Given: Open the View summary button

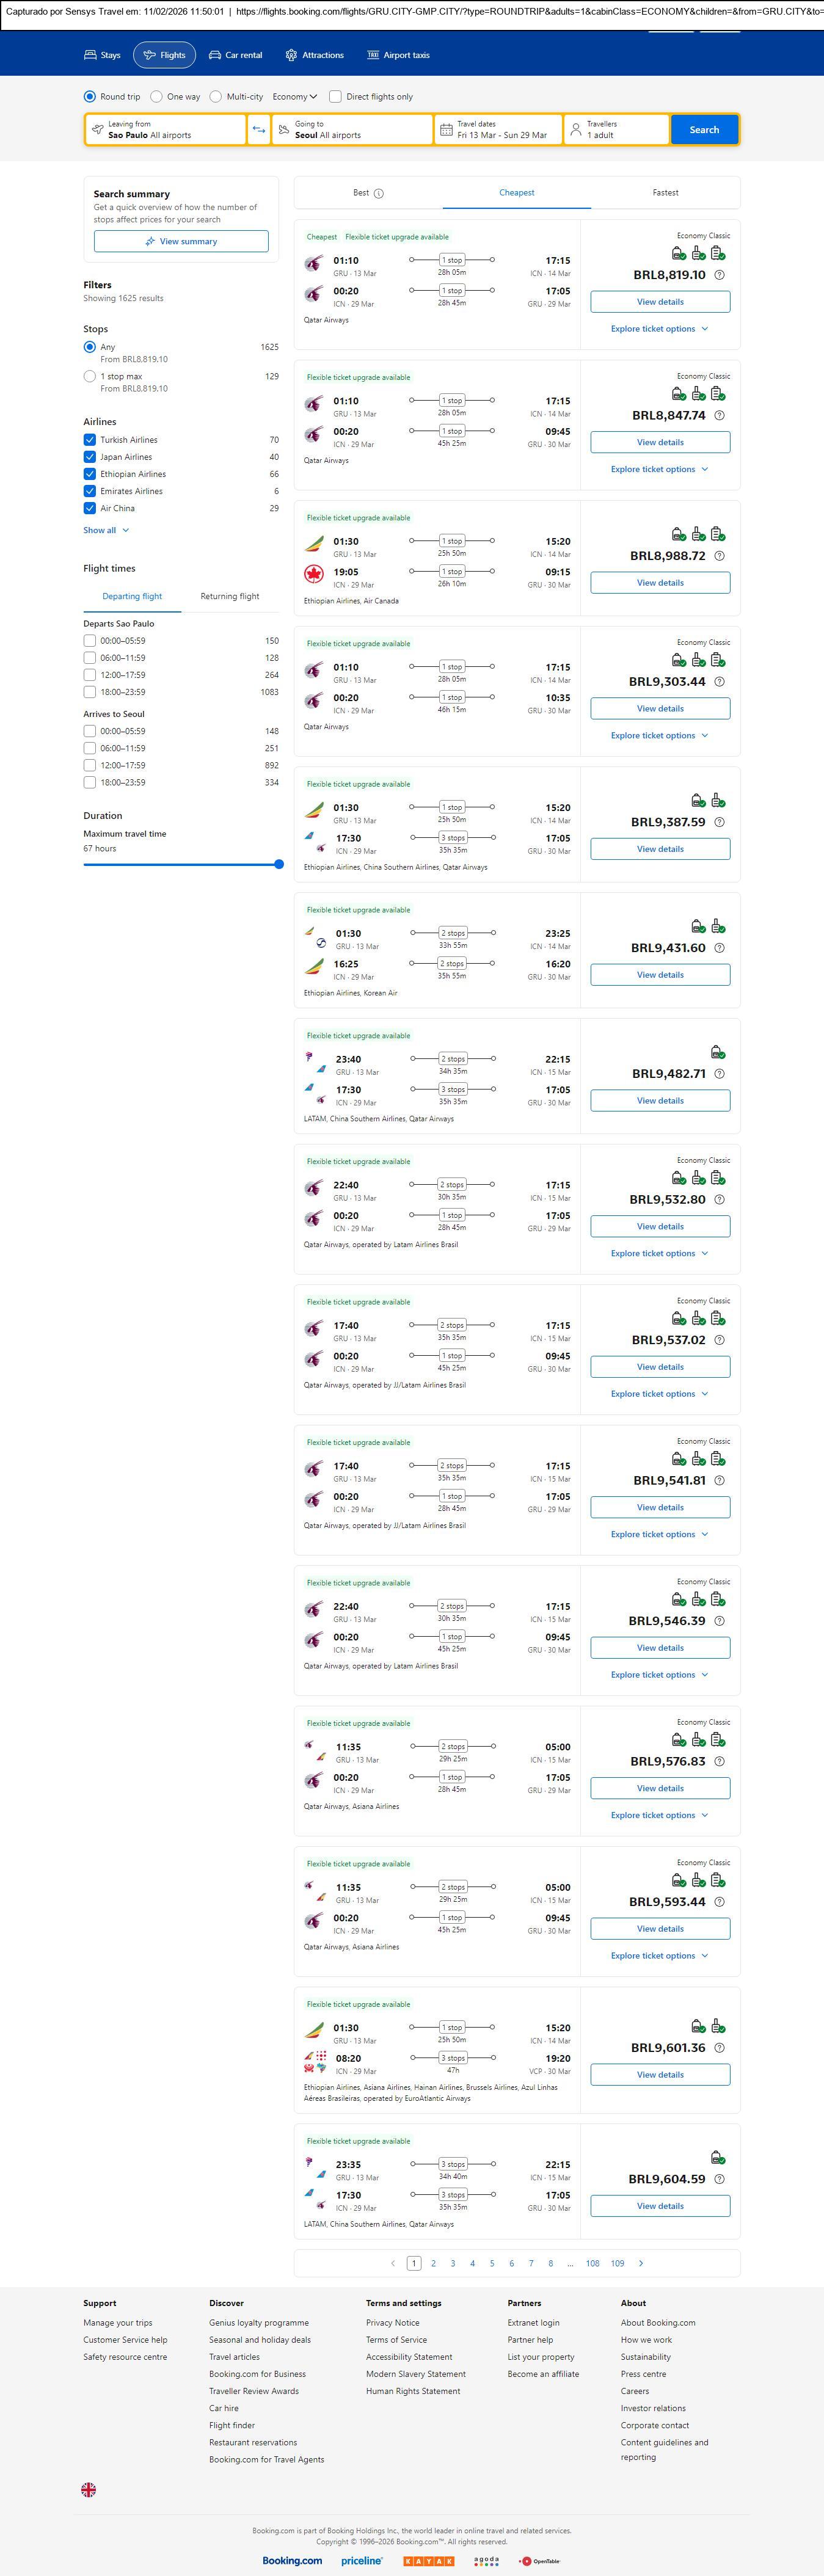Looking at the screenshot, I should (181, 241).
